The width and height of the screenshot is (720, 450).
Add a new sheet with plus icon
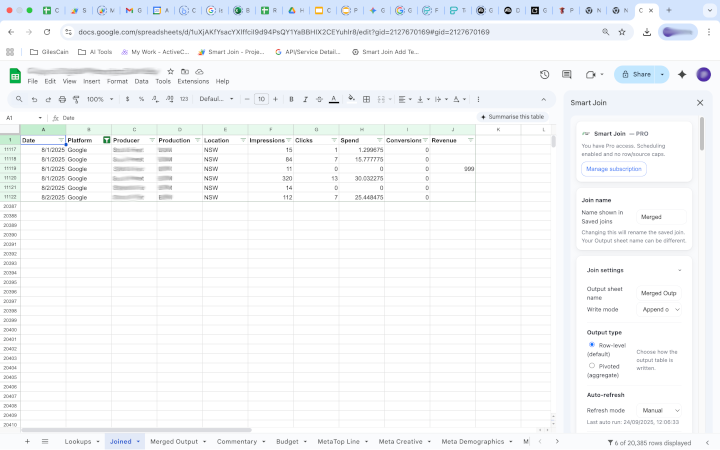pos(27,441)
